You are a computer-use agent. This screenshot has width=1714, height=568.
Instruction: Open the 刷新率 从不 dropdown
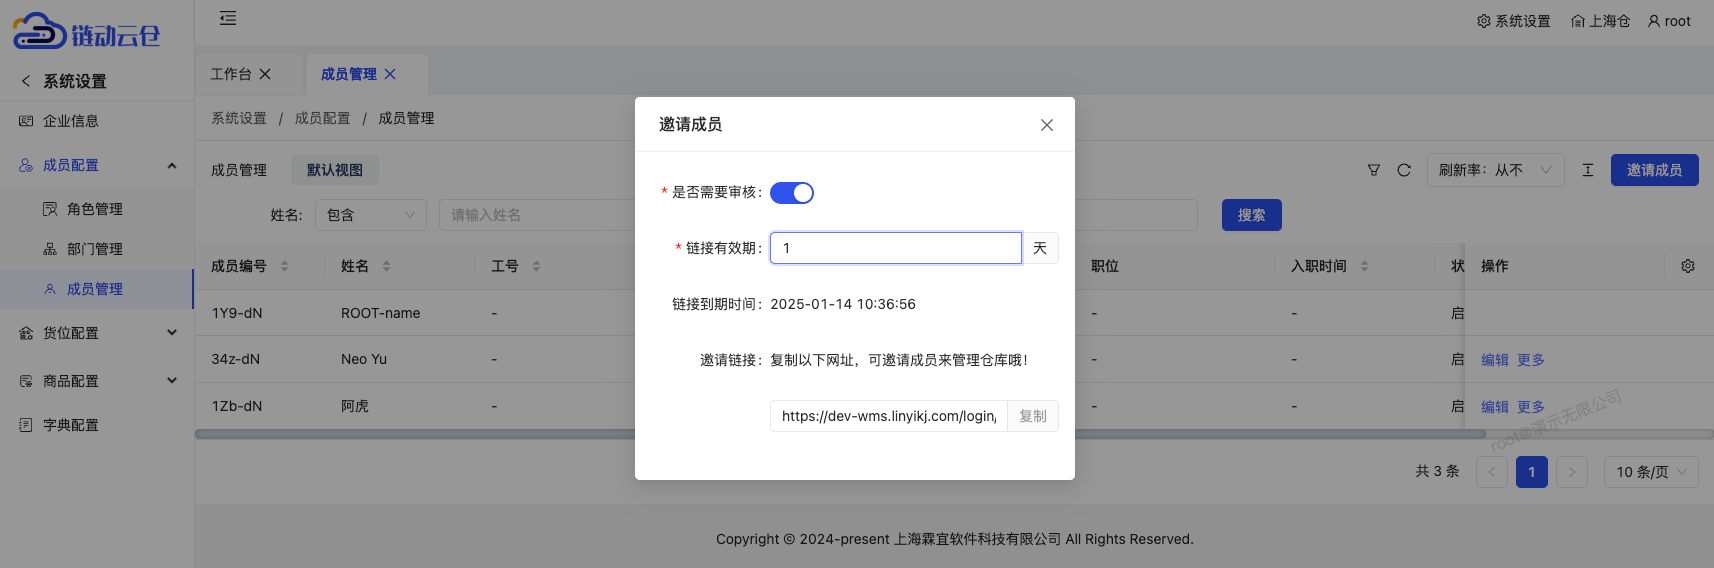(1495, 170)
